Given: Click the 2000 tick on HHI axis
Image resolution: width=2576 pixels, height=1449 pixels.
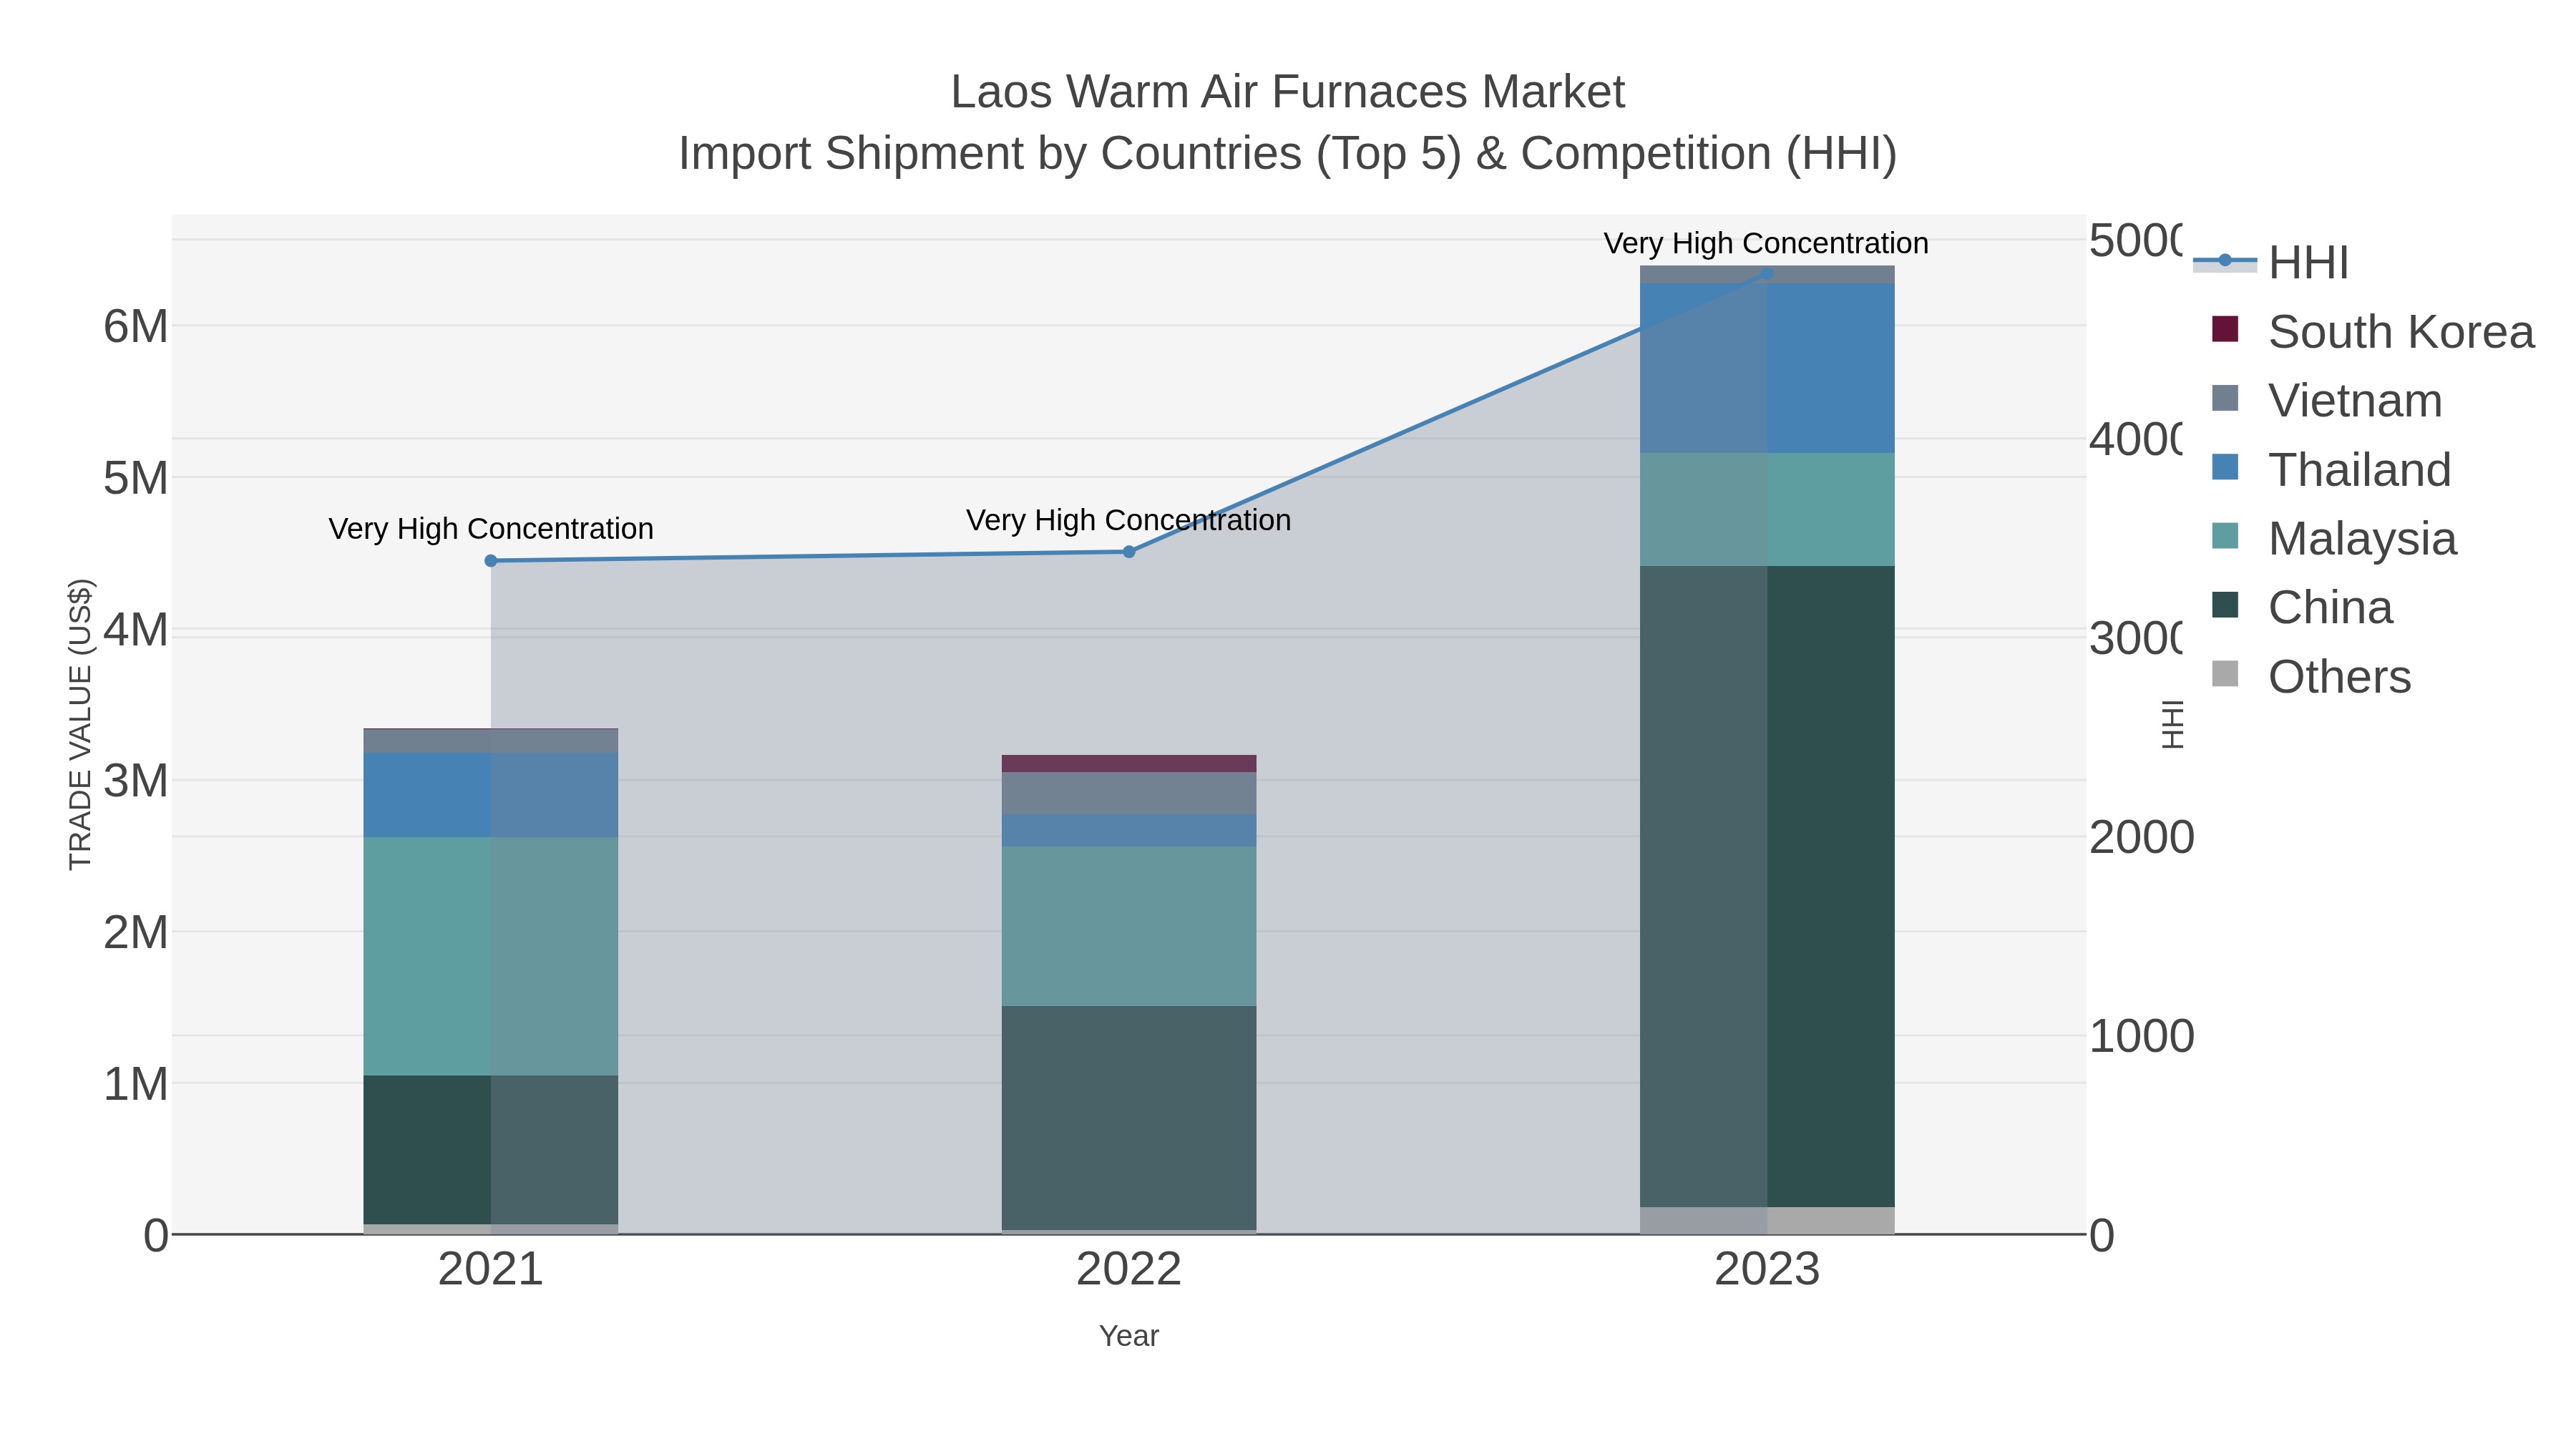Looking at the screenshot, I should point(2142,837).
